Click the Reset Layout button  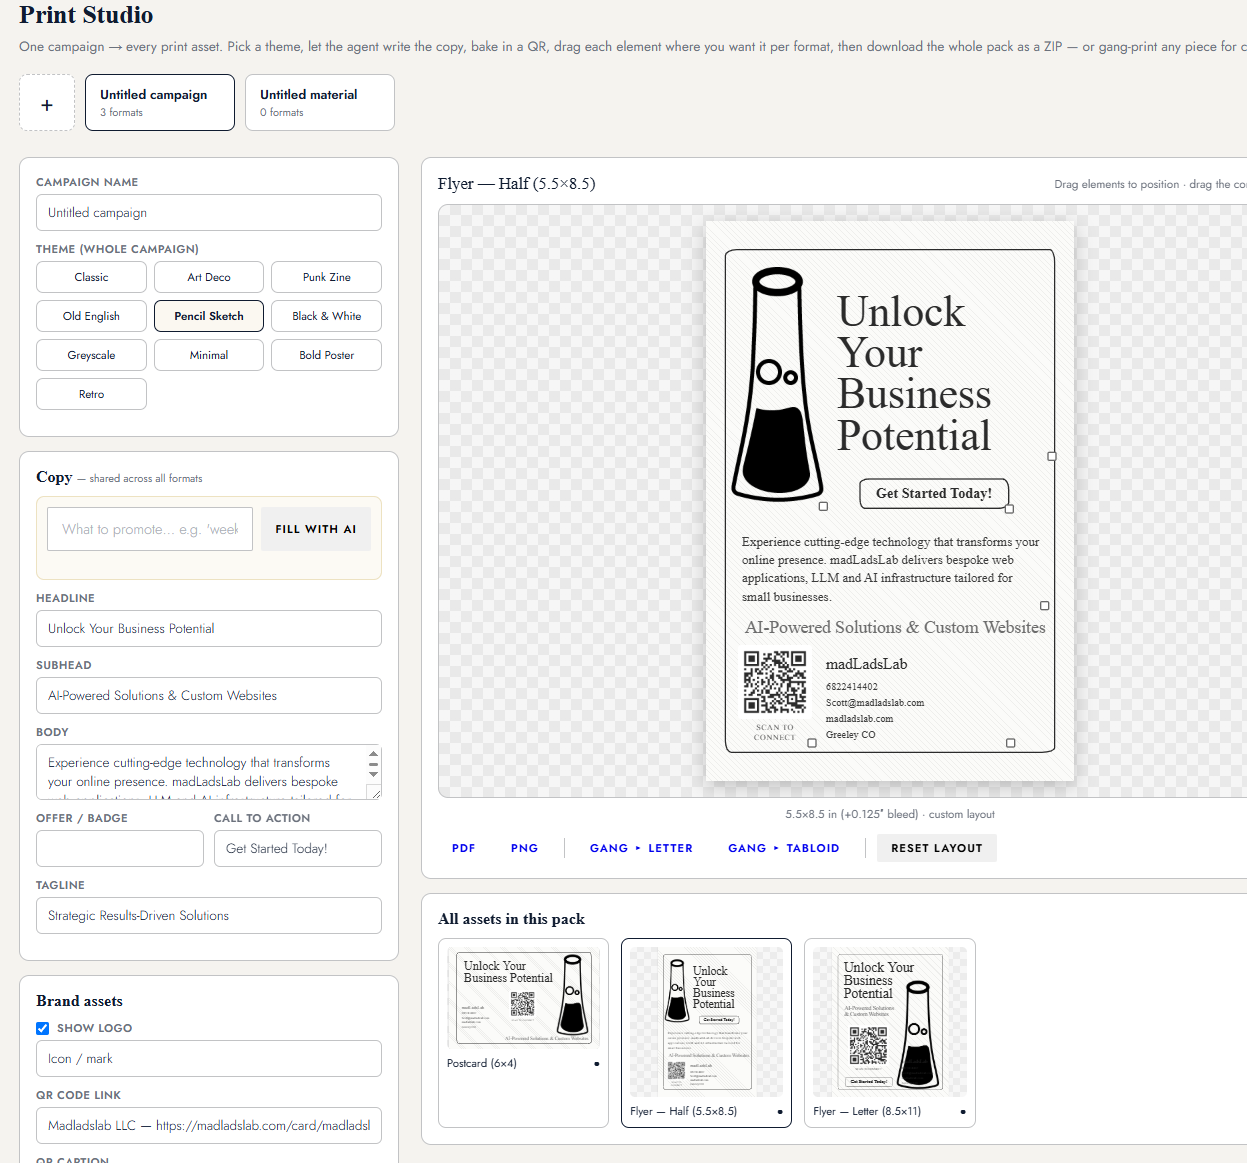click(x=937, y=848)
